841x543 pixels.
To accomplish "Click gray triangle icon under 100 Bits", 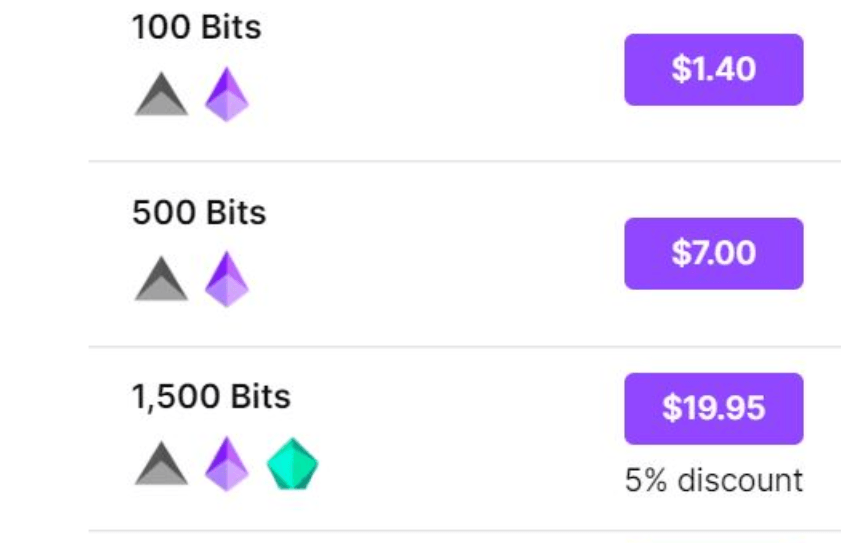I will click(161, 95).
